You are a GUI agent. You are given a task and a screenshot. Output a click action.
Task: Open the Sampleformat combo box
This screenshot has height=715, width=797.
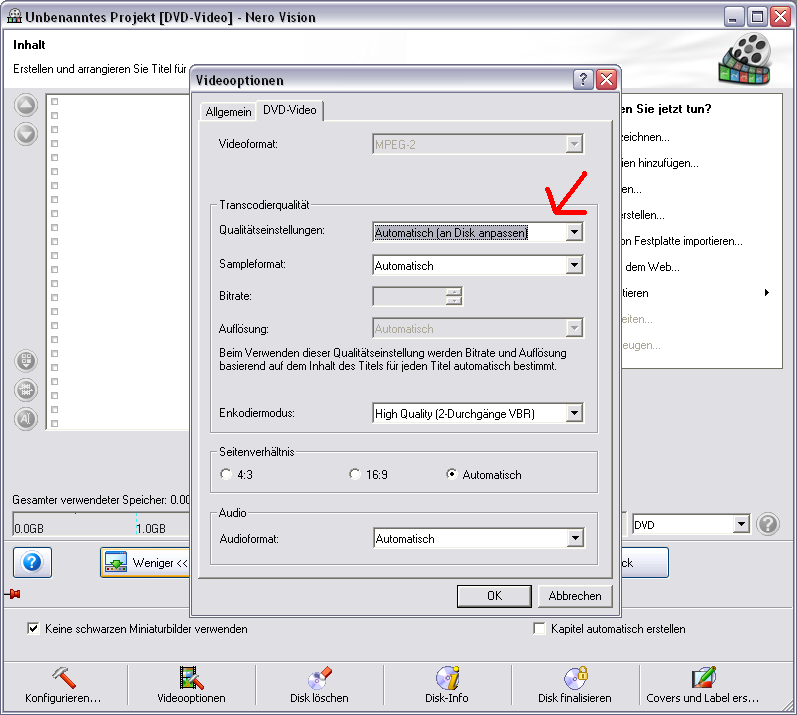(x=573, y=266)
